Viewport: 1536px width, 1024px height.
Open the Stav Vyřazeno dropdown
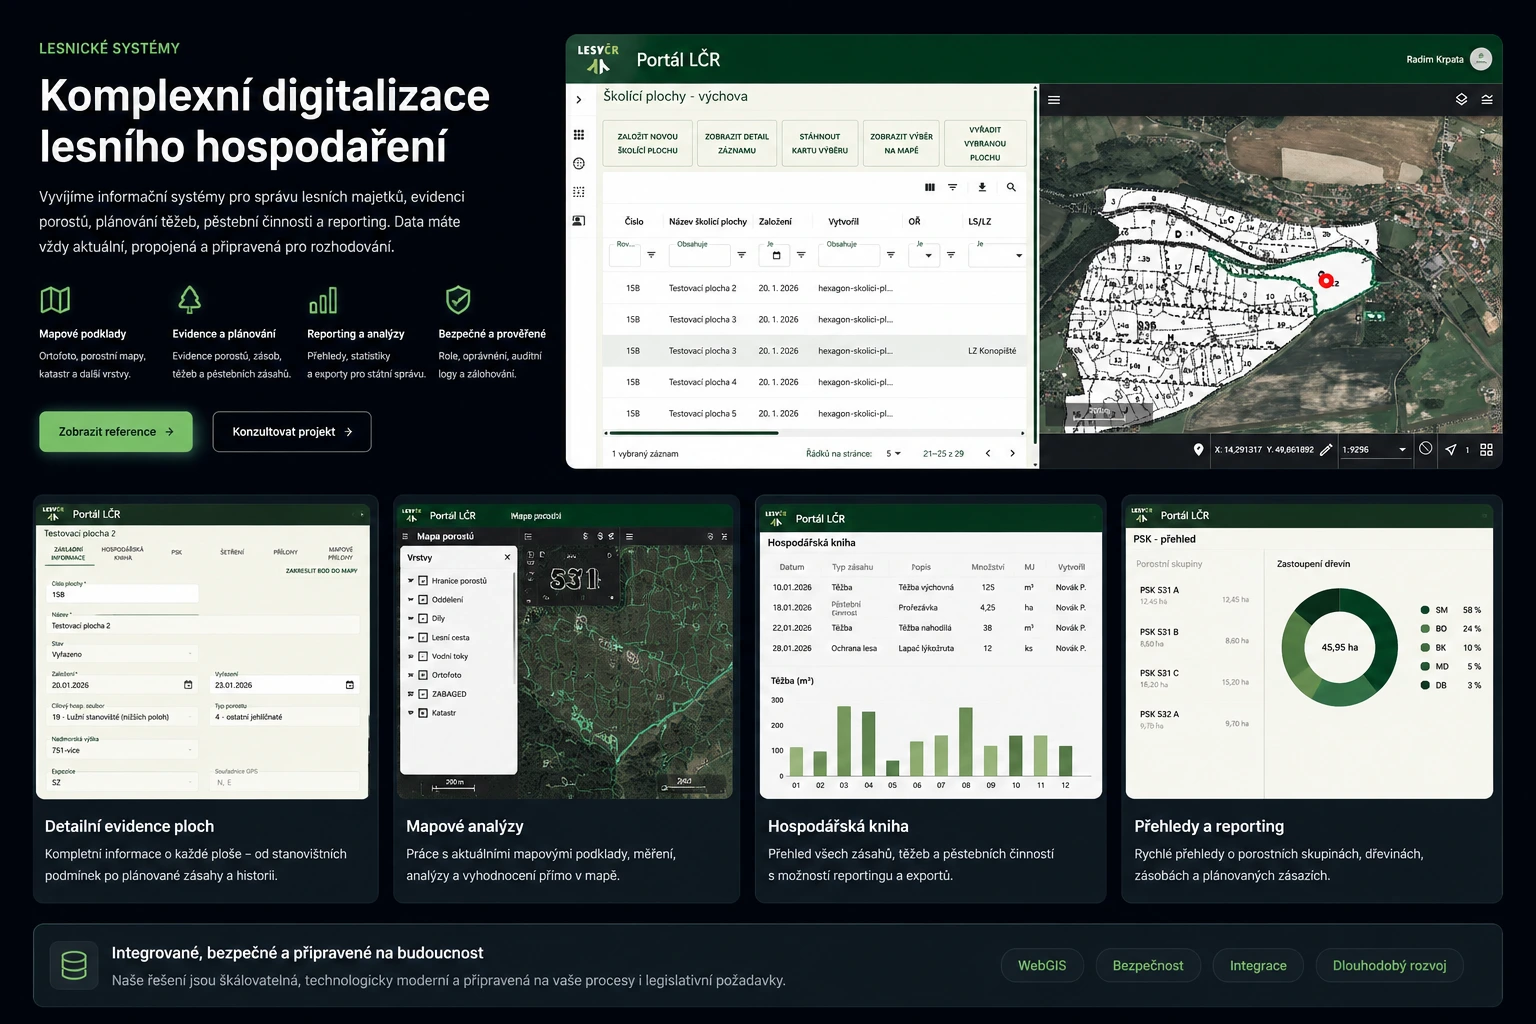click(x=123, y=653)
